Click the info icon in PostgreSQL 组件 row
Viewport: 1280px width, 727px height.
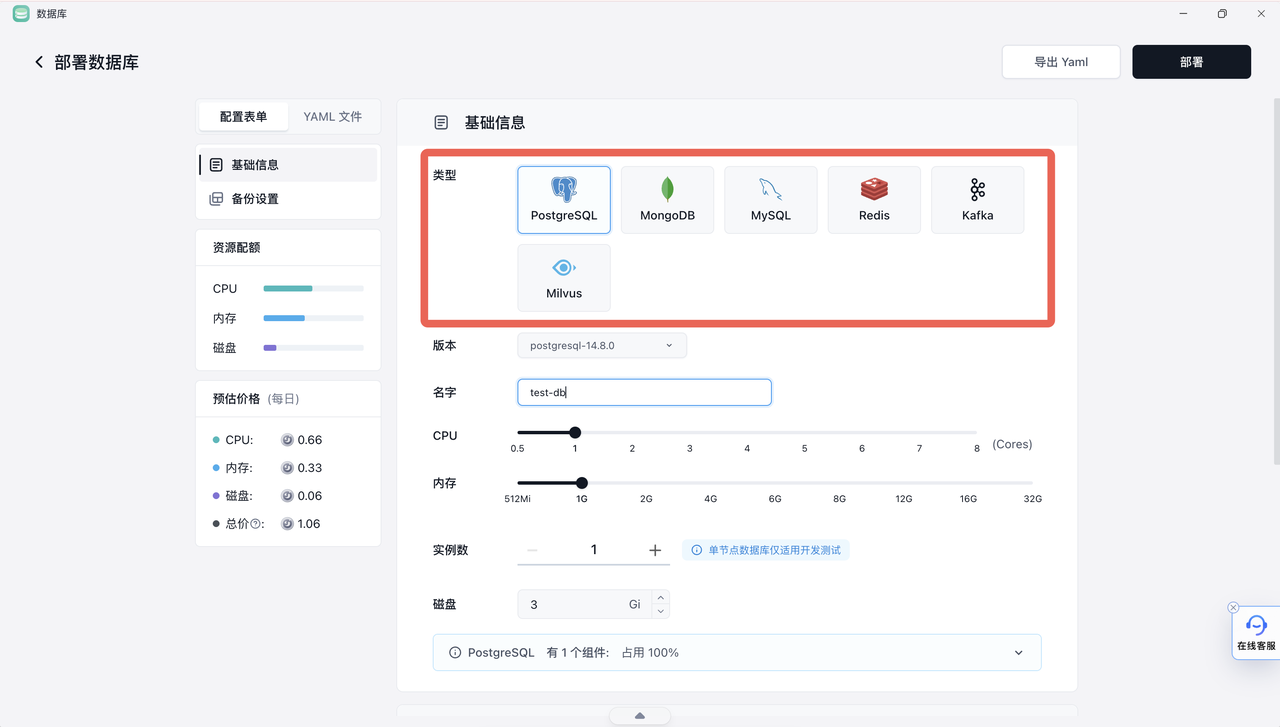(455, 653)
